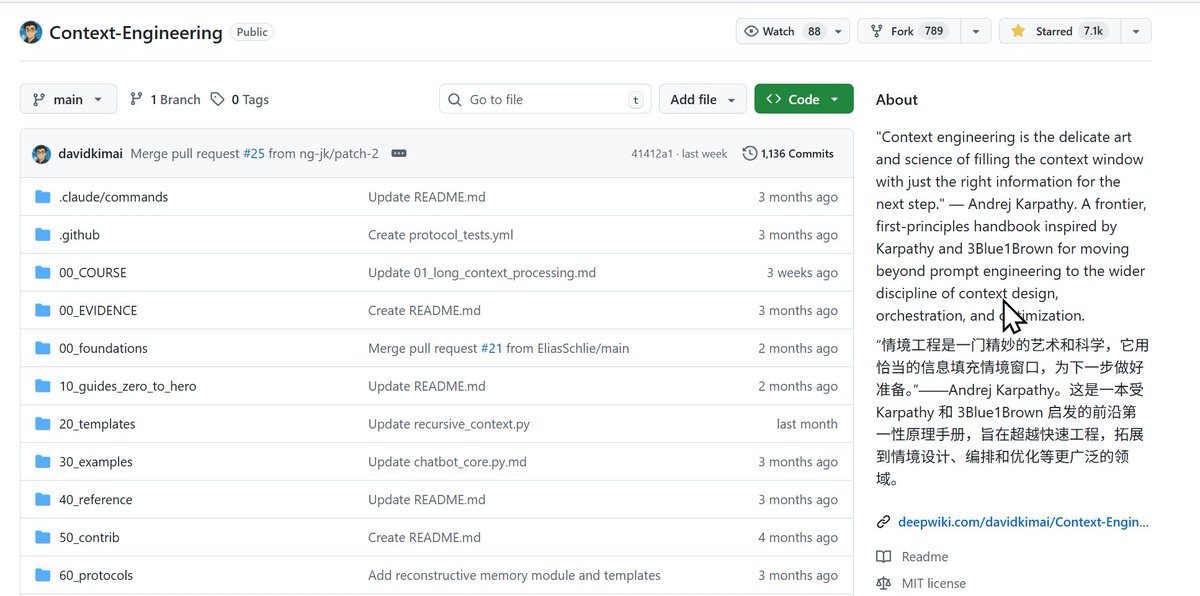The width and height of the screenshot is (1200, 596).
Task: Click the 10_guides_zero_to_hero folder icon
Action: coord(43,386)
